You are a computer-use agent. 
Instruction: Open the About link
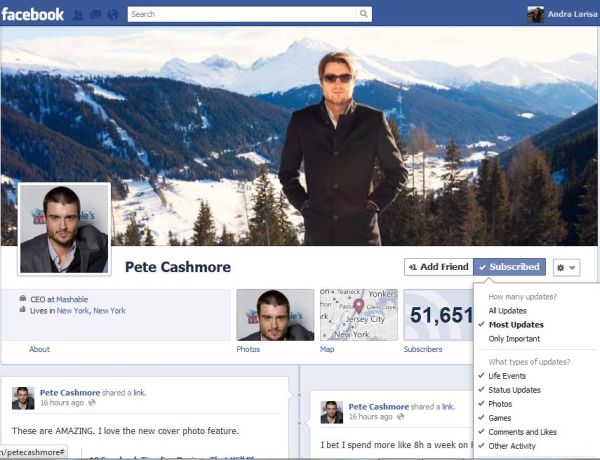tap(39, 349)
